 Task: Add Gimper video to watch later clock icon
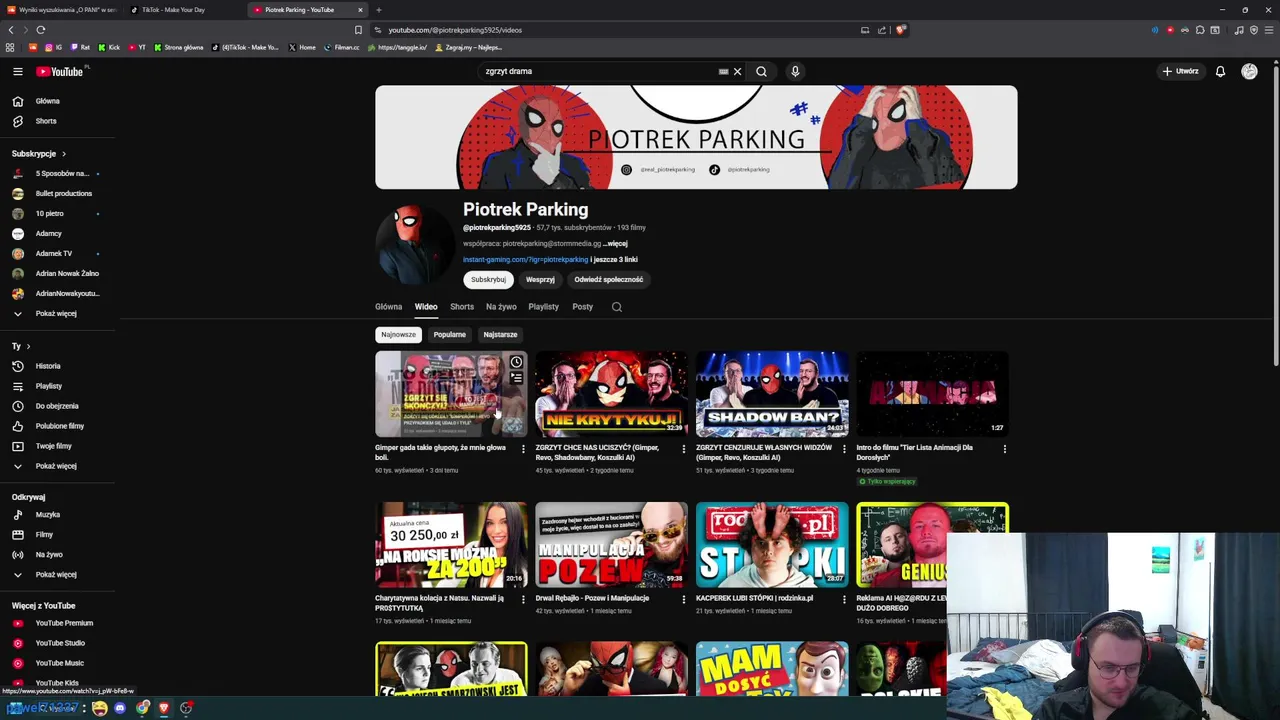[x=516, y=362]
